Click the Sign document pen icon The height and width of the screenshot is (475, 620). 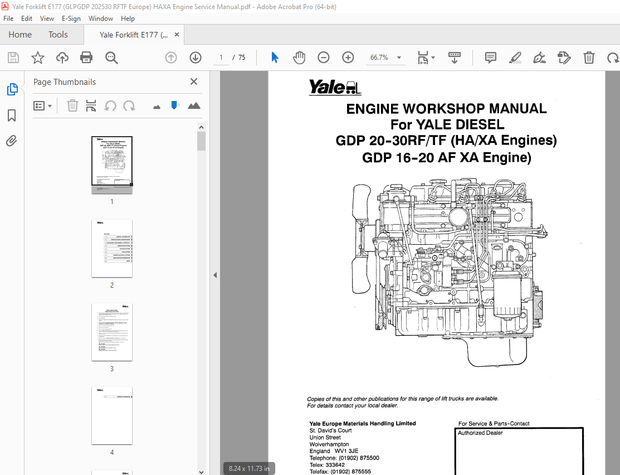tap(539, 58)
